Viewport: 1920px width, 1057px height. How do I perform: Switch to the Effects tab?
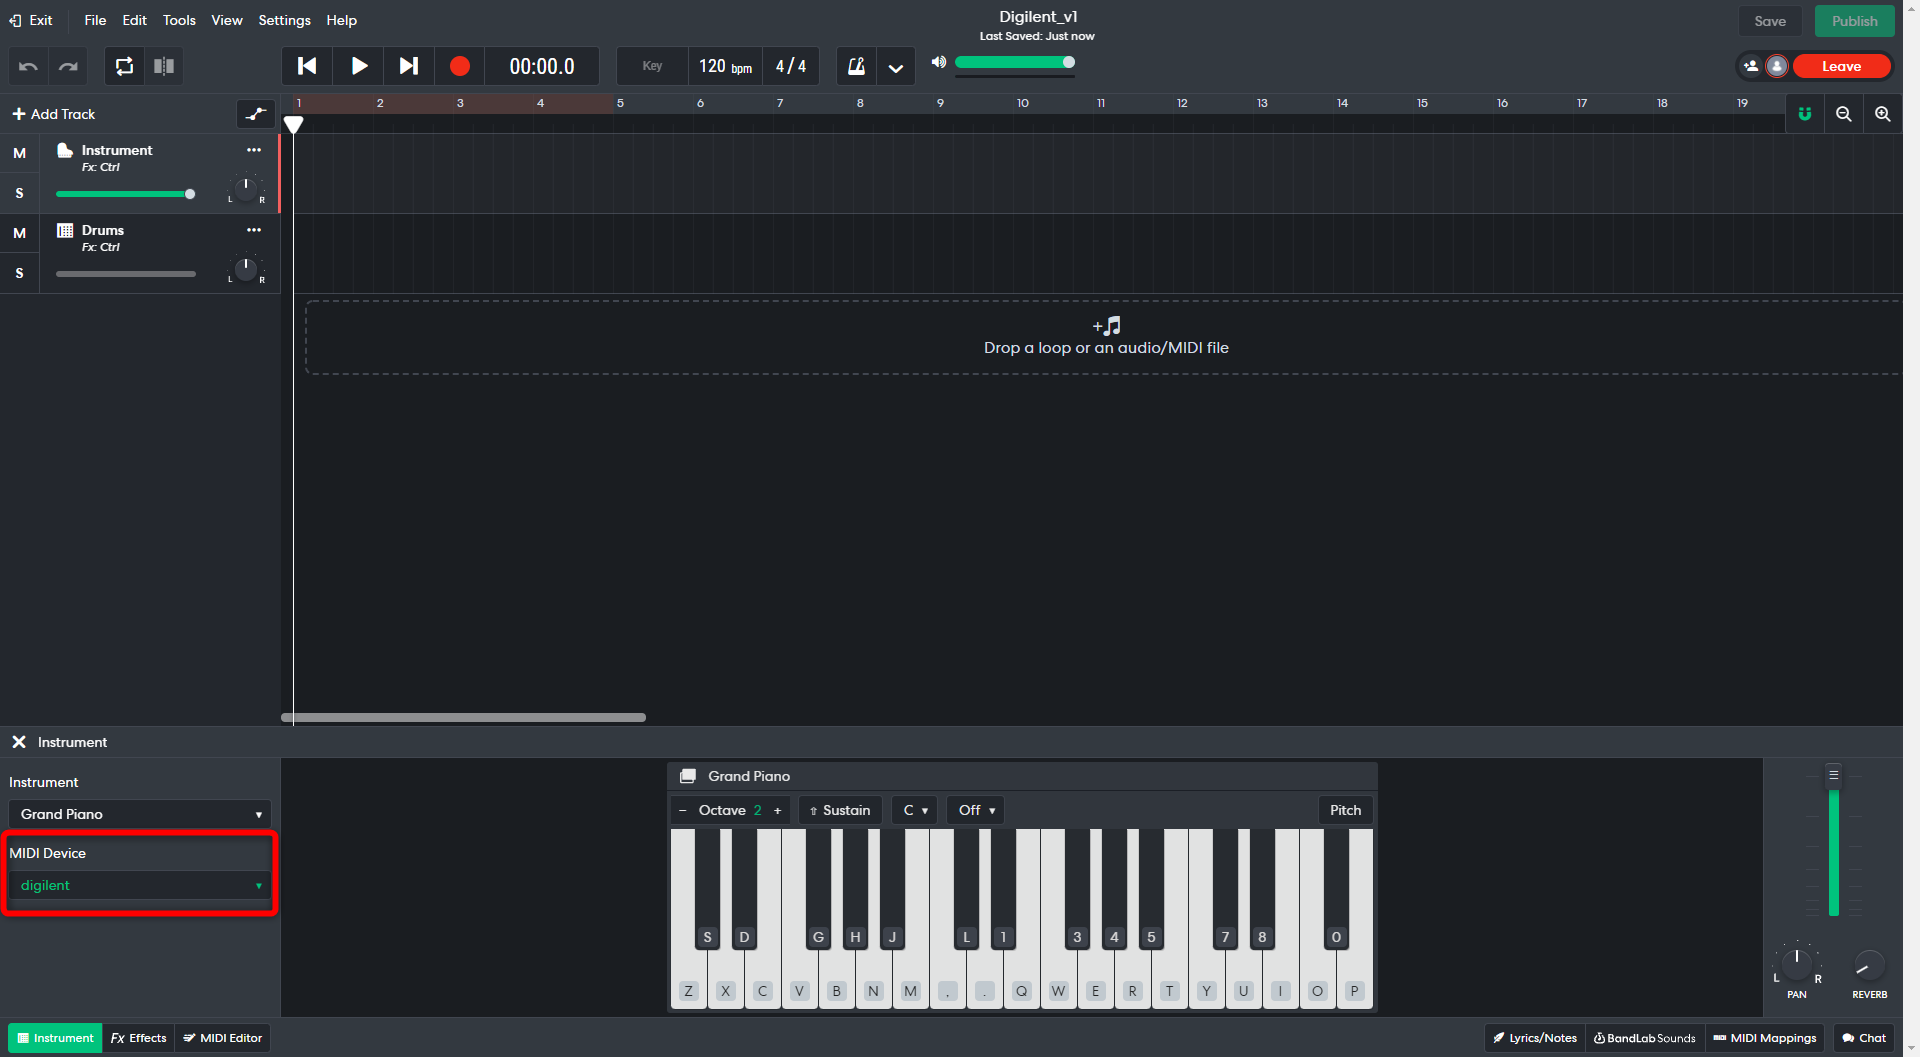pos(138,1038)
